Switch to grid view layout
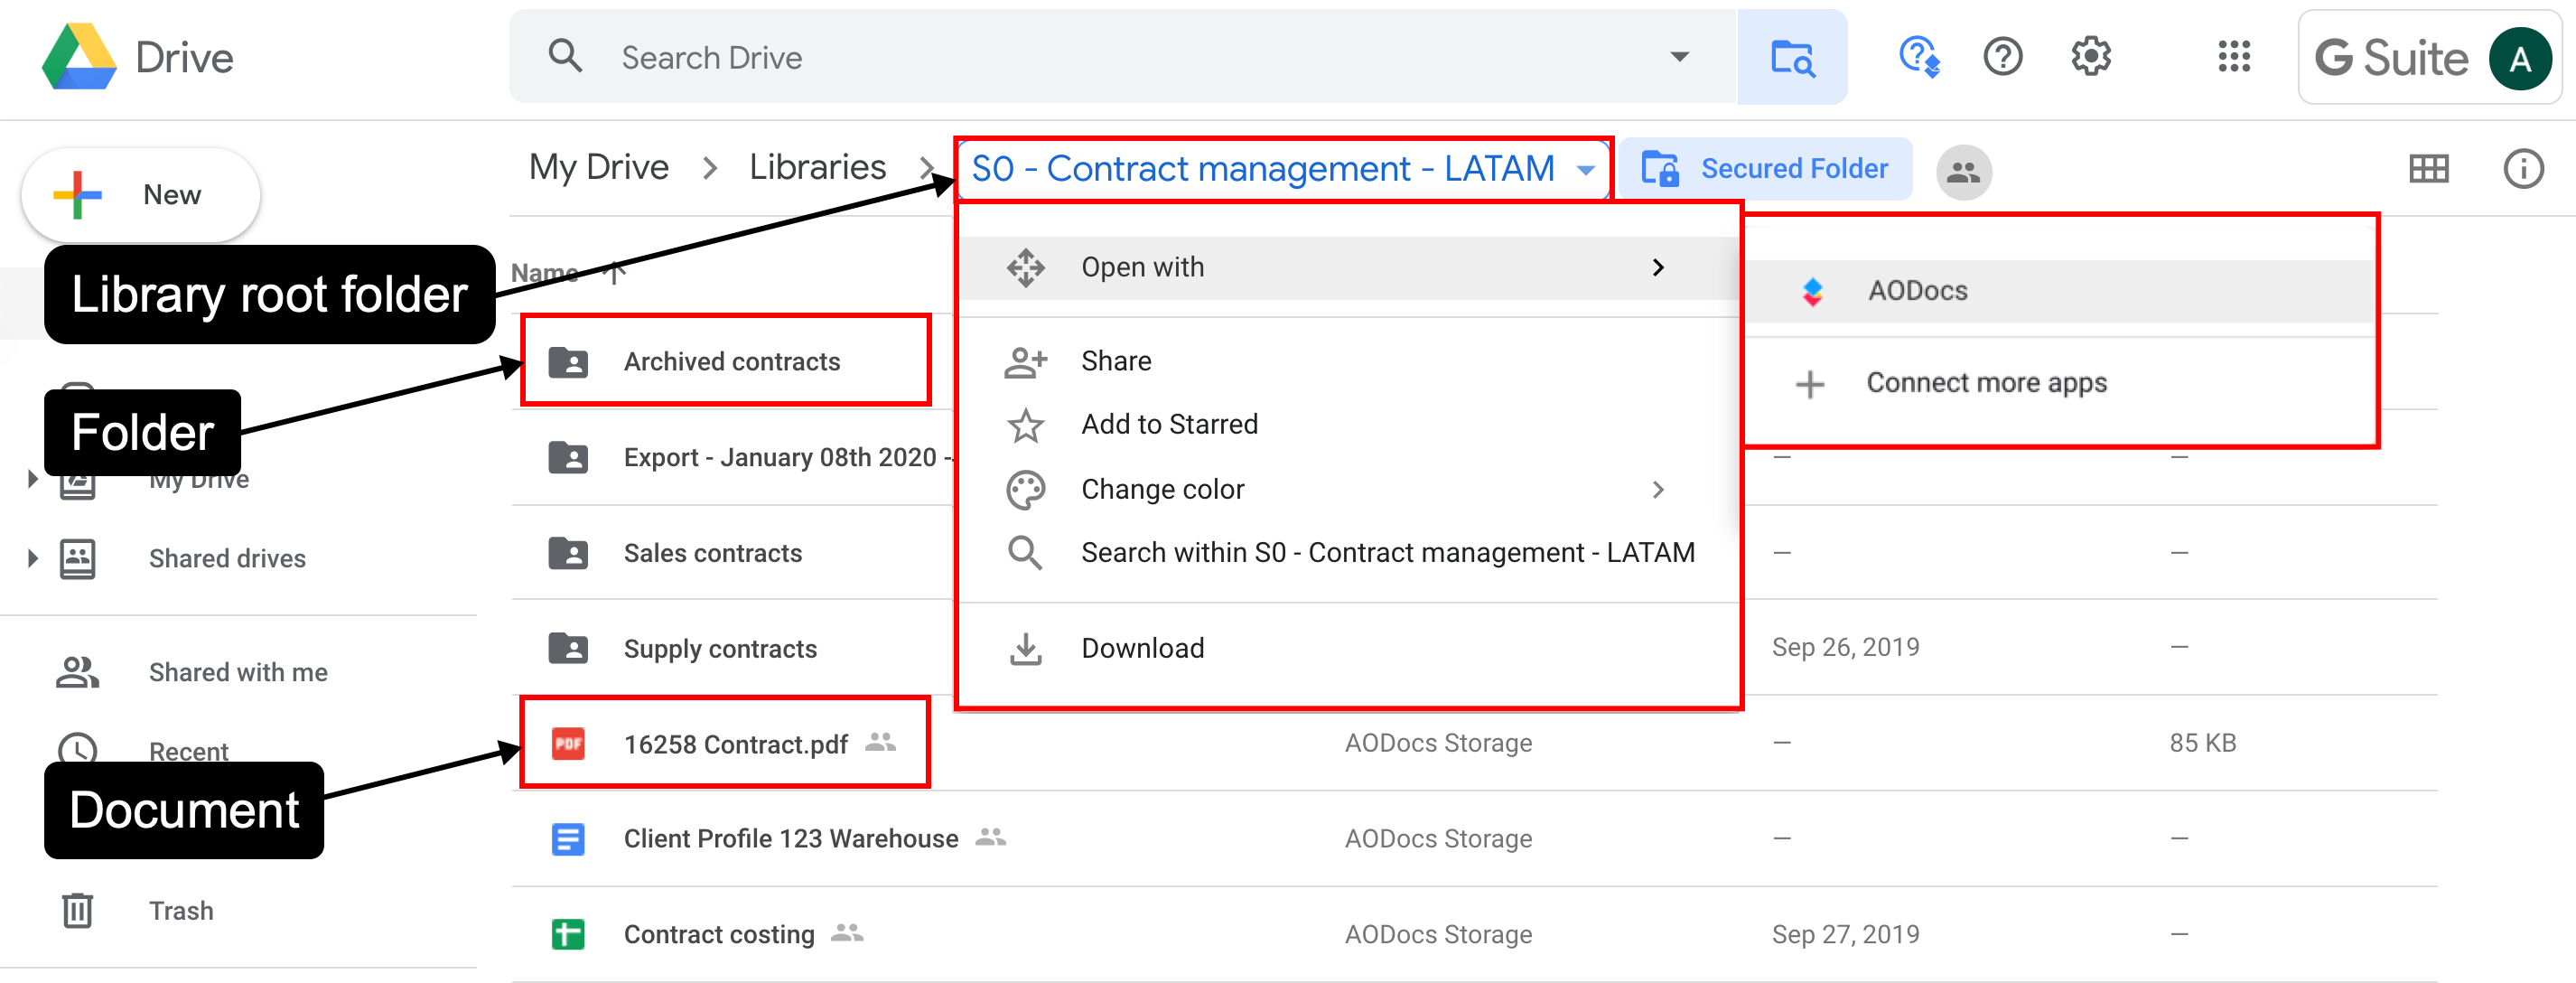 click(2428, 168)
